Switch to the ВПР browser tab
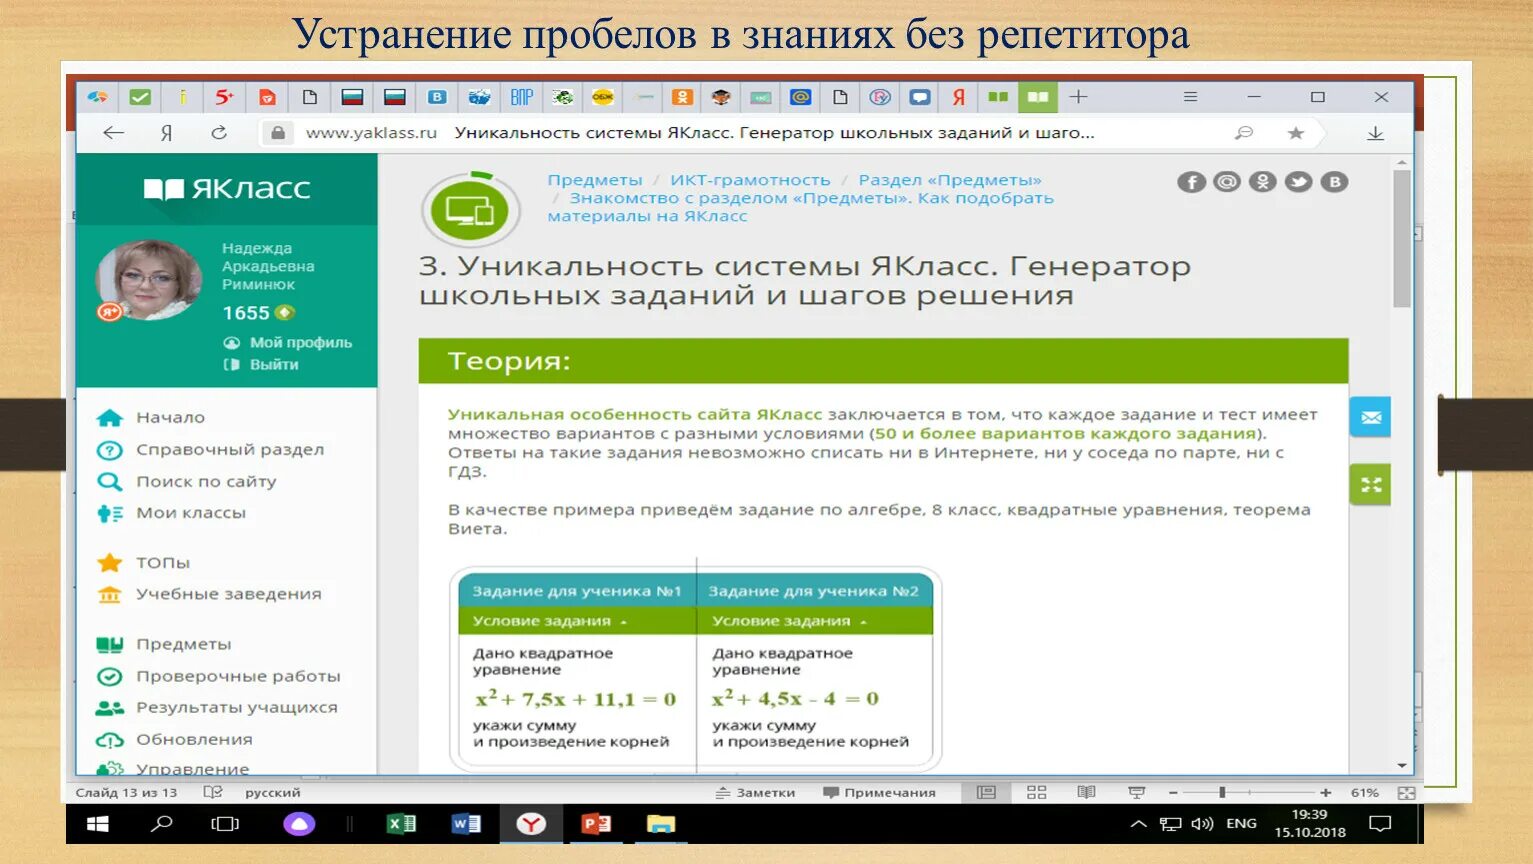 pos(521,97)
